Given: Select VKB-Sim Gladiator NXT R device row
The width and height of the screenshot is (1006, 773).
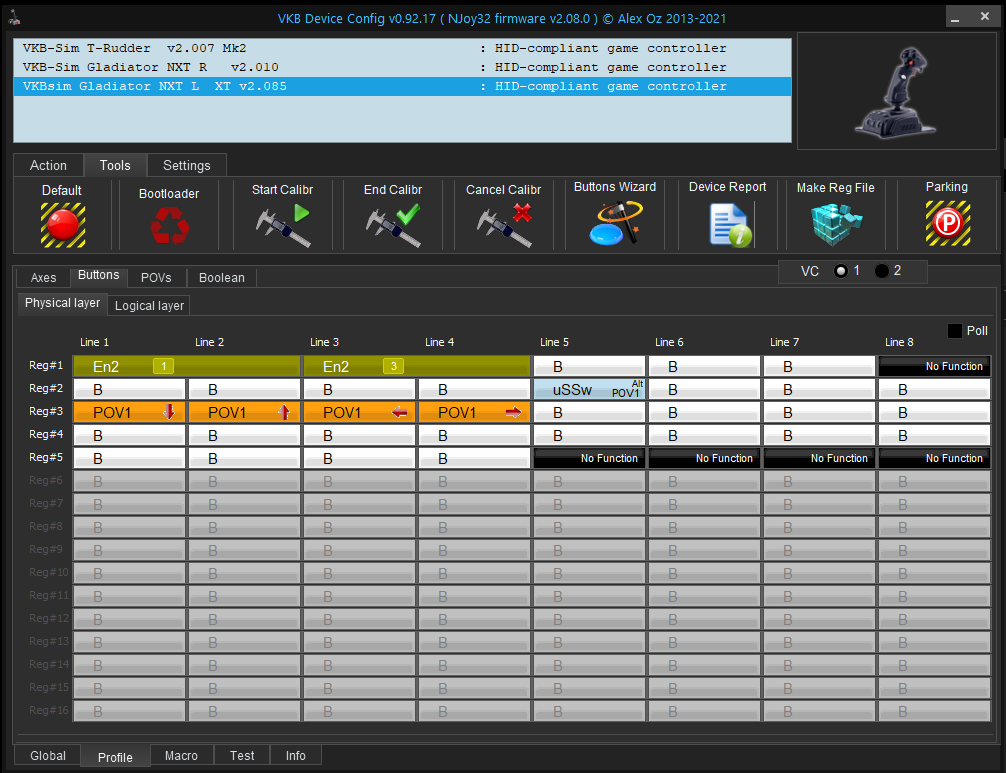Looking at the screenshot, I should tap(402, 67).
